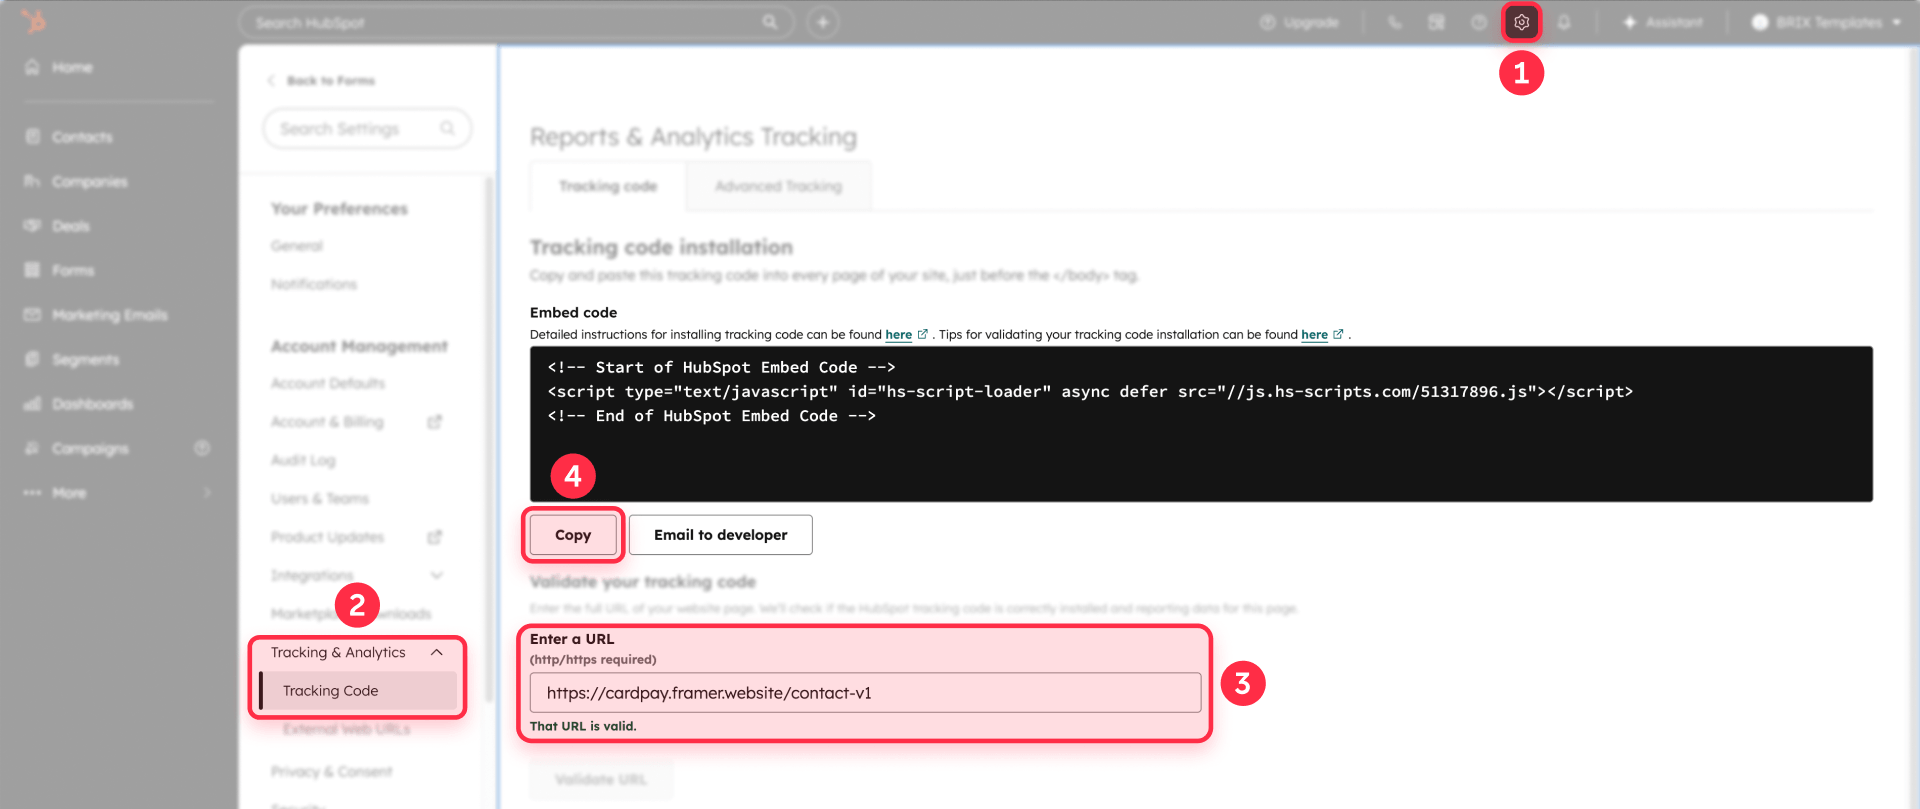Open Product Updates

click(x=327, y=537)
